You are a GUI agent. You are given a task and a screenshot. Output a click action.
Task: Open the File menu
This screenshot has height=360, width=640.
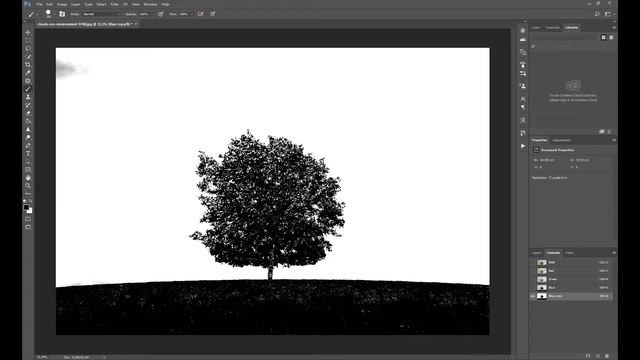39,4
